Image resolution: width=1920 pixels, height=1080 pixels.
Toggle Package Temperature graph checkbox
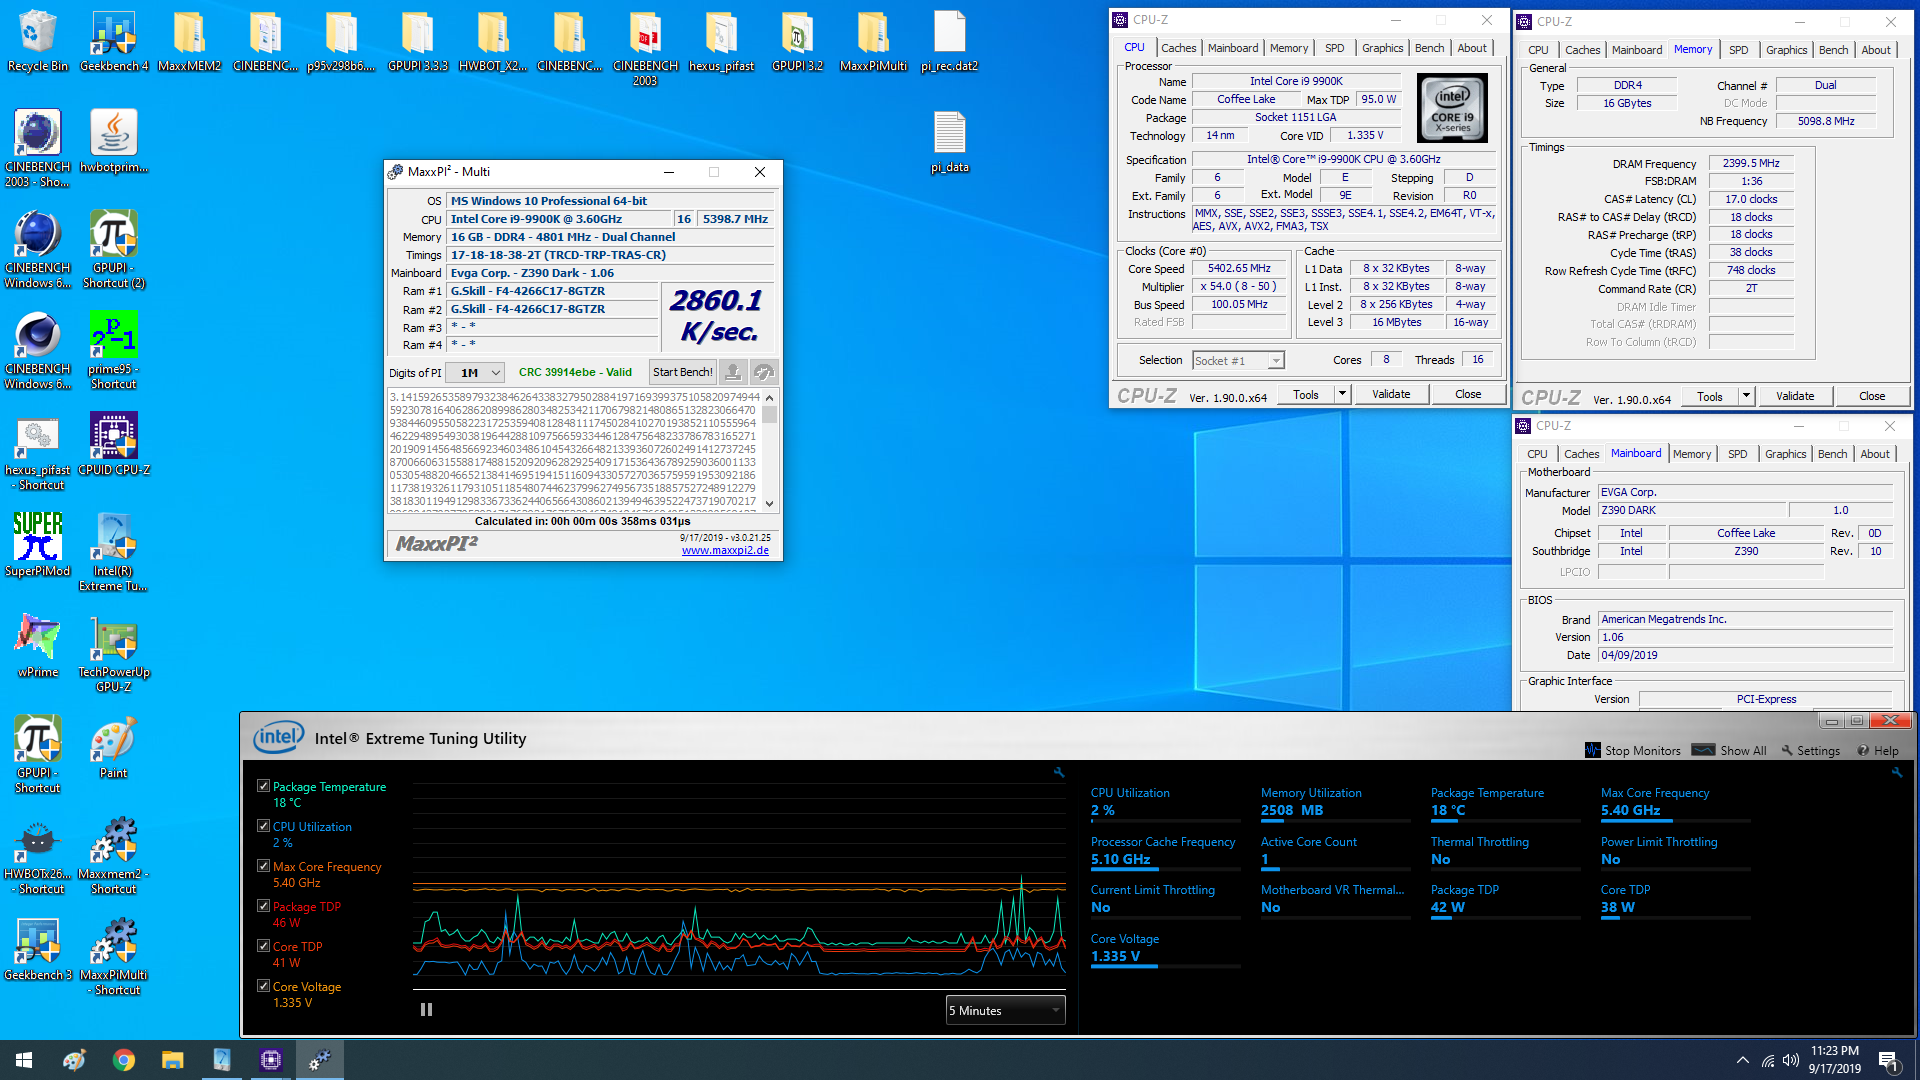[263, 786]
